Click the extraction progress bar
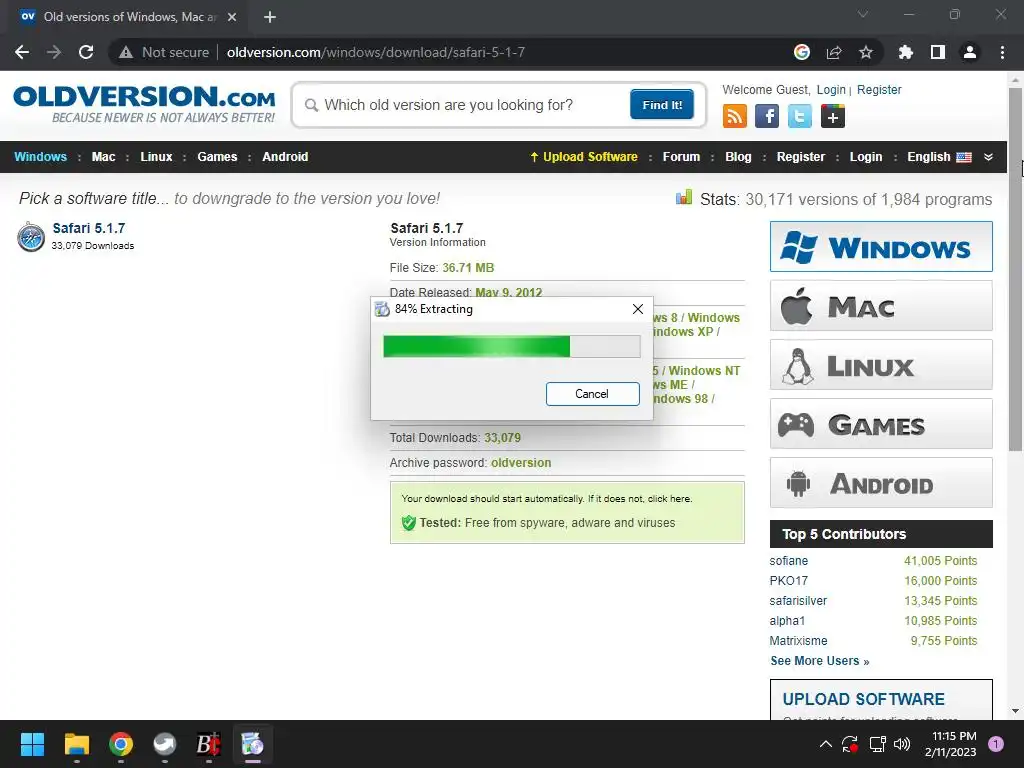Image resolution: width=1024 pixels, height=768 pixels. coord(512,346)
